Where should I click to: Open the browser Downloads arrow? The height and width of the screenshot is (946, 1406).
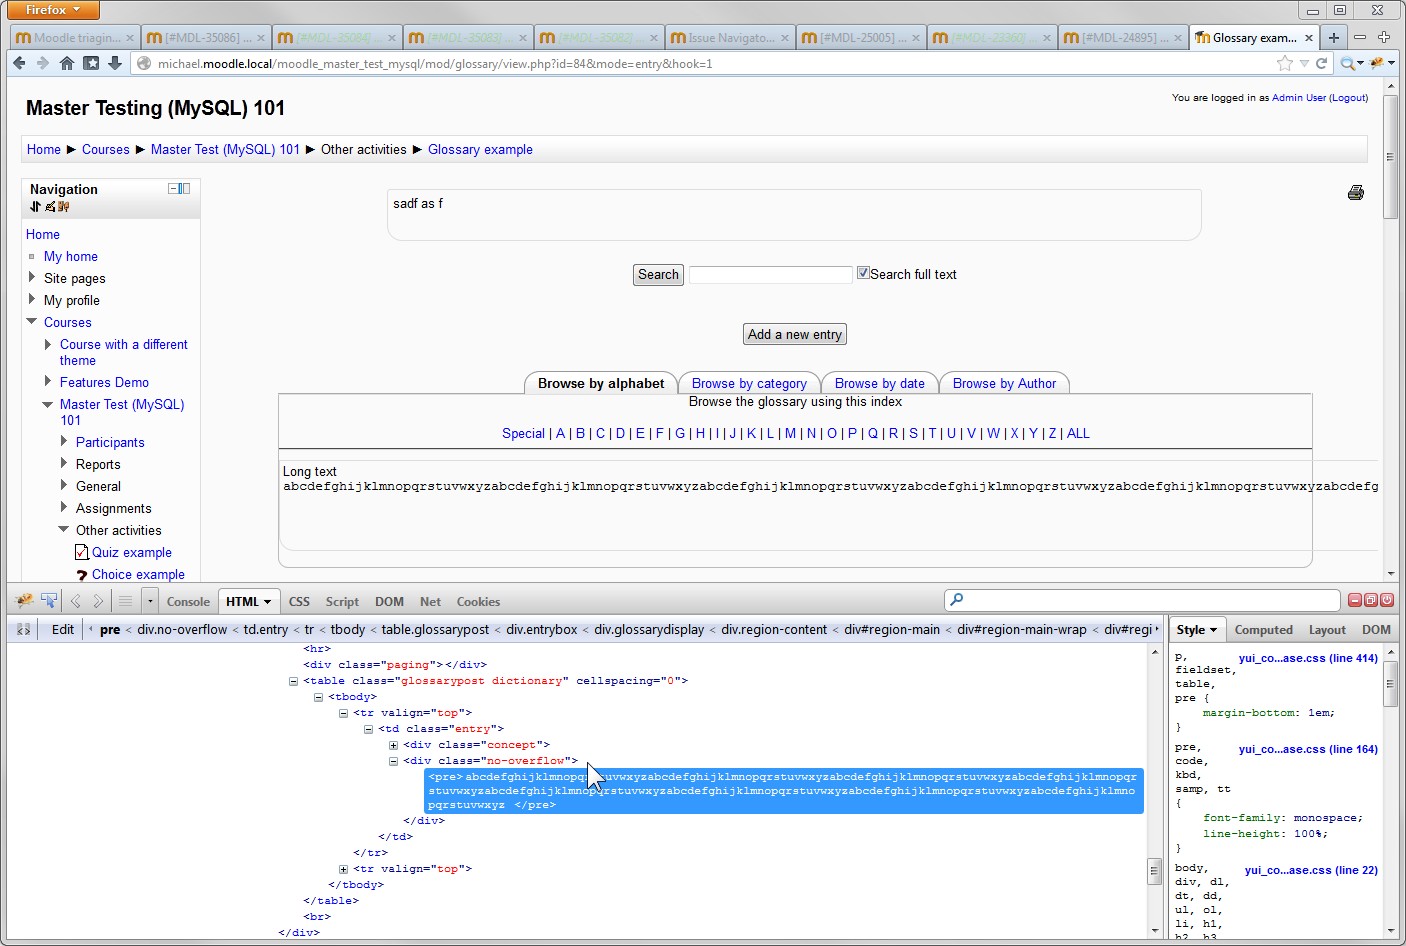115,63
